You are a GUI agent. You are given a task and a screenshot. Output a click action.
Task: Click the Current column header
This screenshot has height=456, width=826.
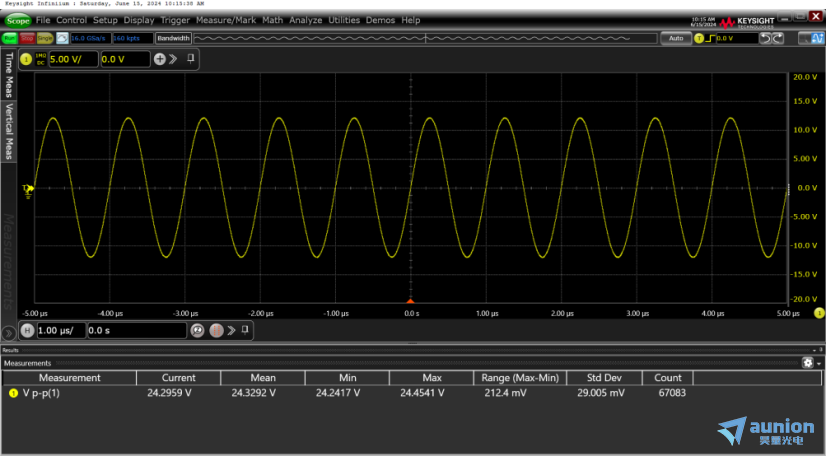[x=179, y=378]
